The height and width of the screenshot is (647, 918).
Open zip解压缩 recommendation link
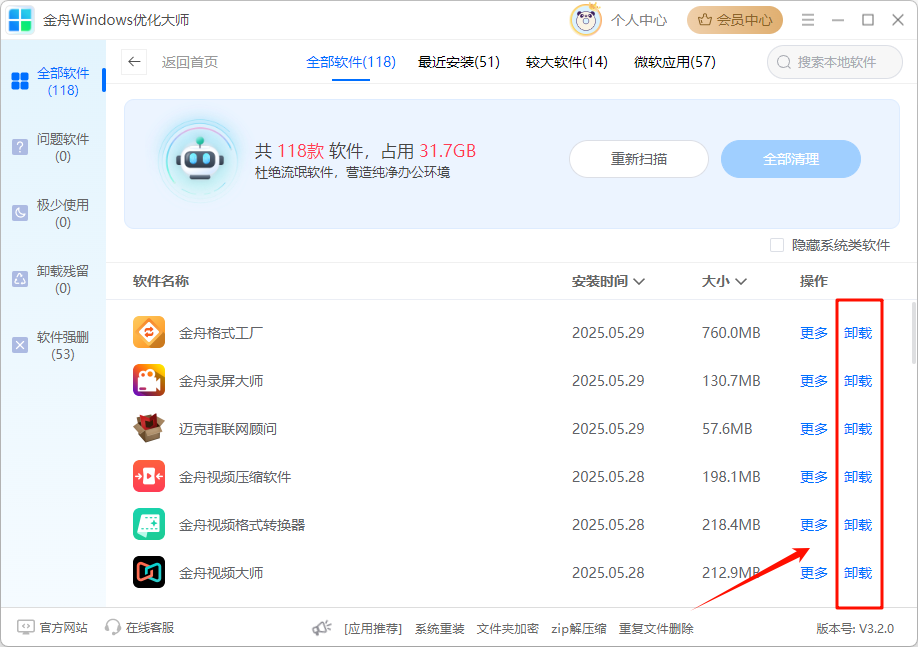(x=578, y=629)
